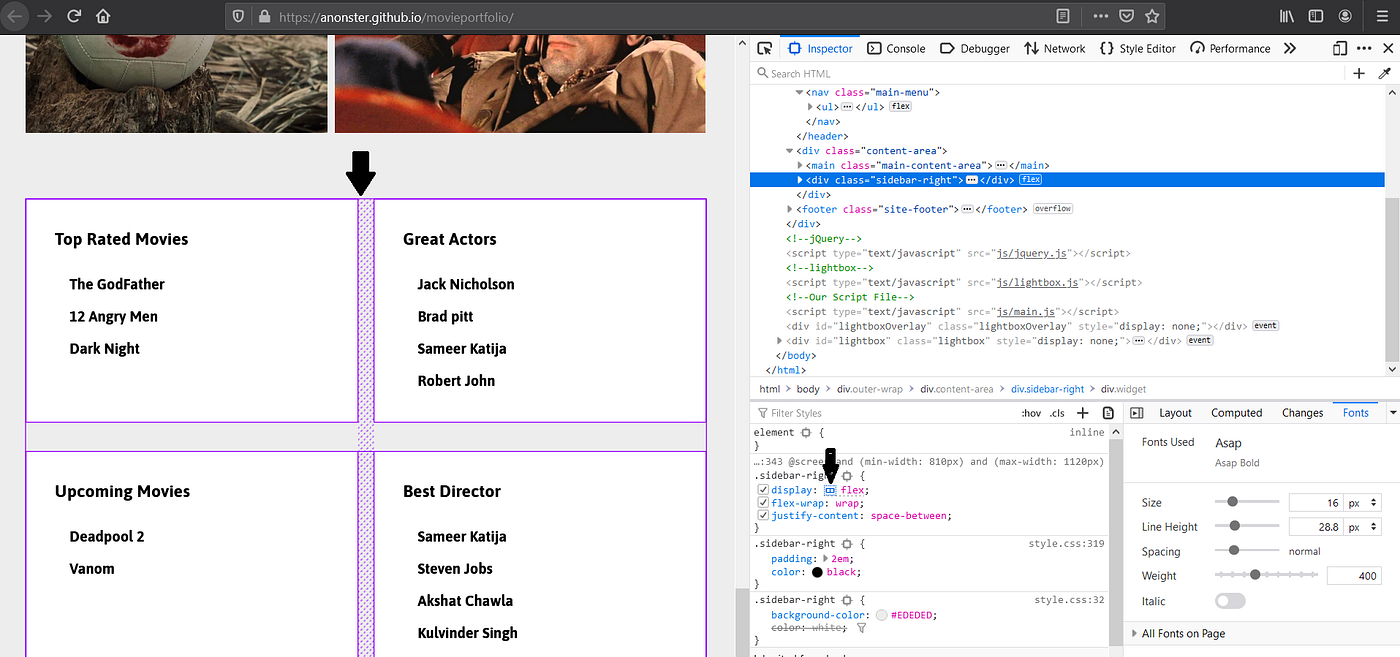Screen dimensions: 1400x657
Task: Open style.css:319 source link
Action: pyautogui.click(x=1066, y=544)
